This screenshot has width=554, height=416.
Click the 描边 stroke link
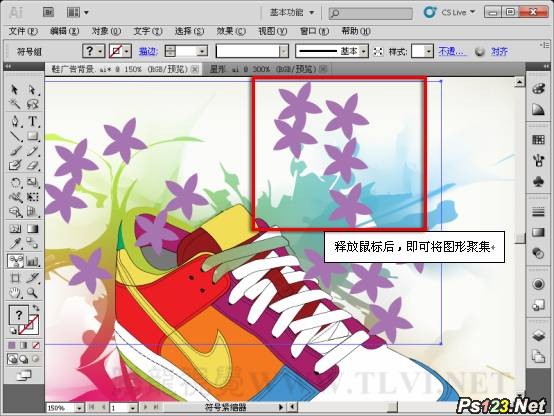[148, 52]
